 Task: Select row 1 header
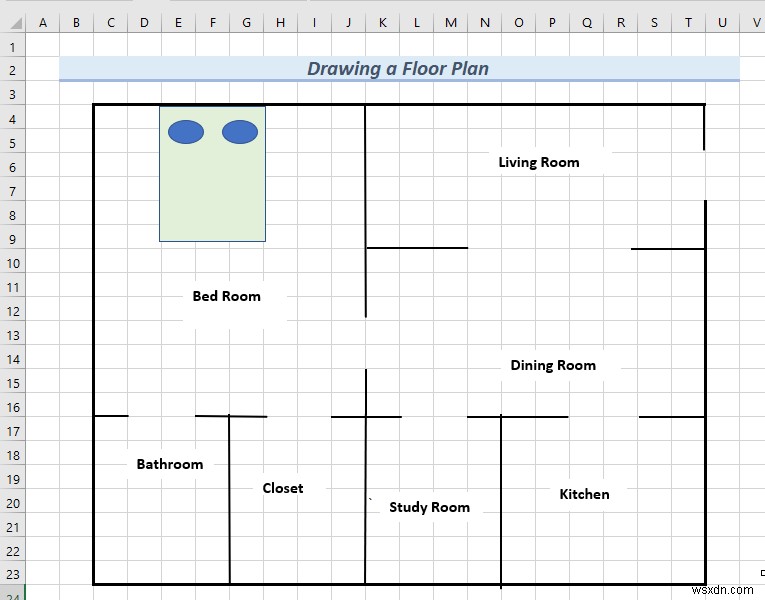tap(13, 47)
